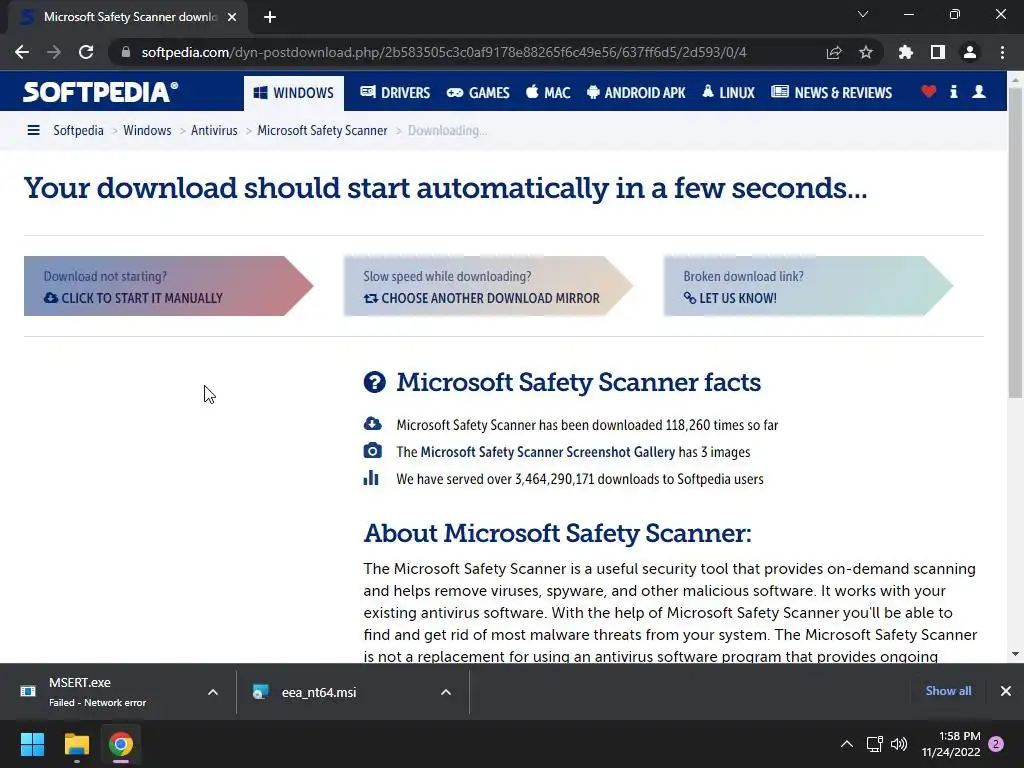The width and height of the screenshot is (1024, 768).
Task: Go to Windows breadcrumb link
Action: point(147,131)
